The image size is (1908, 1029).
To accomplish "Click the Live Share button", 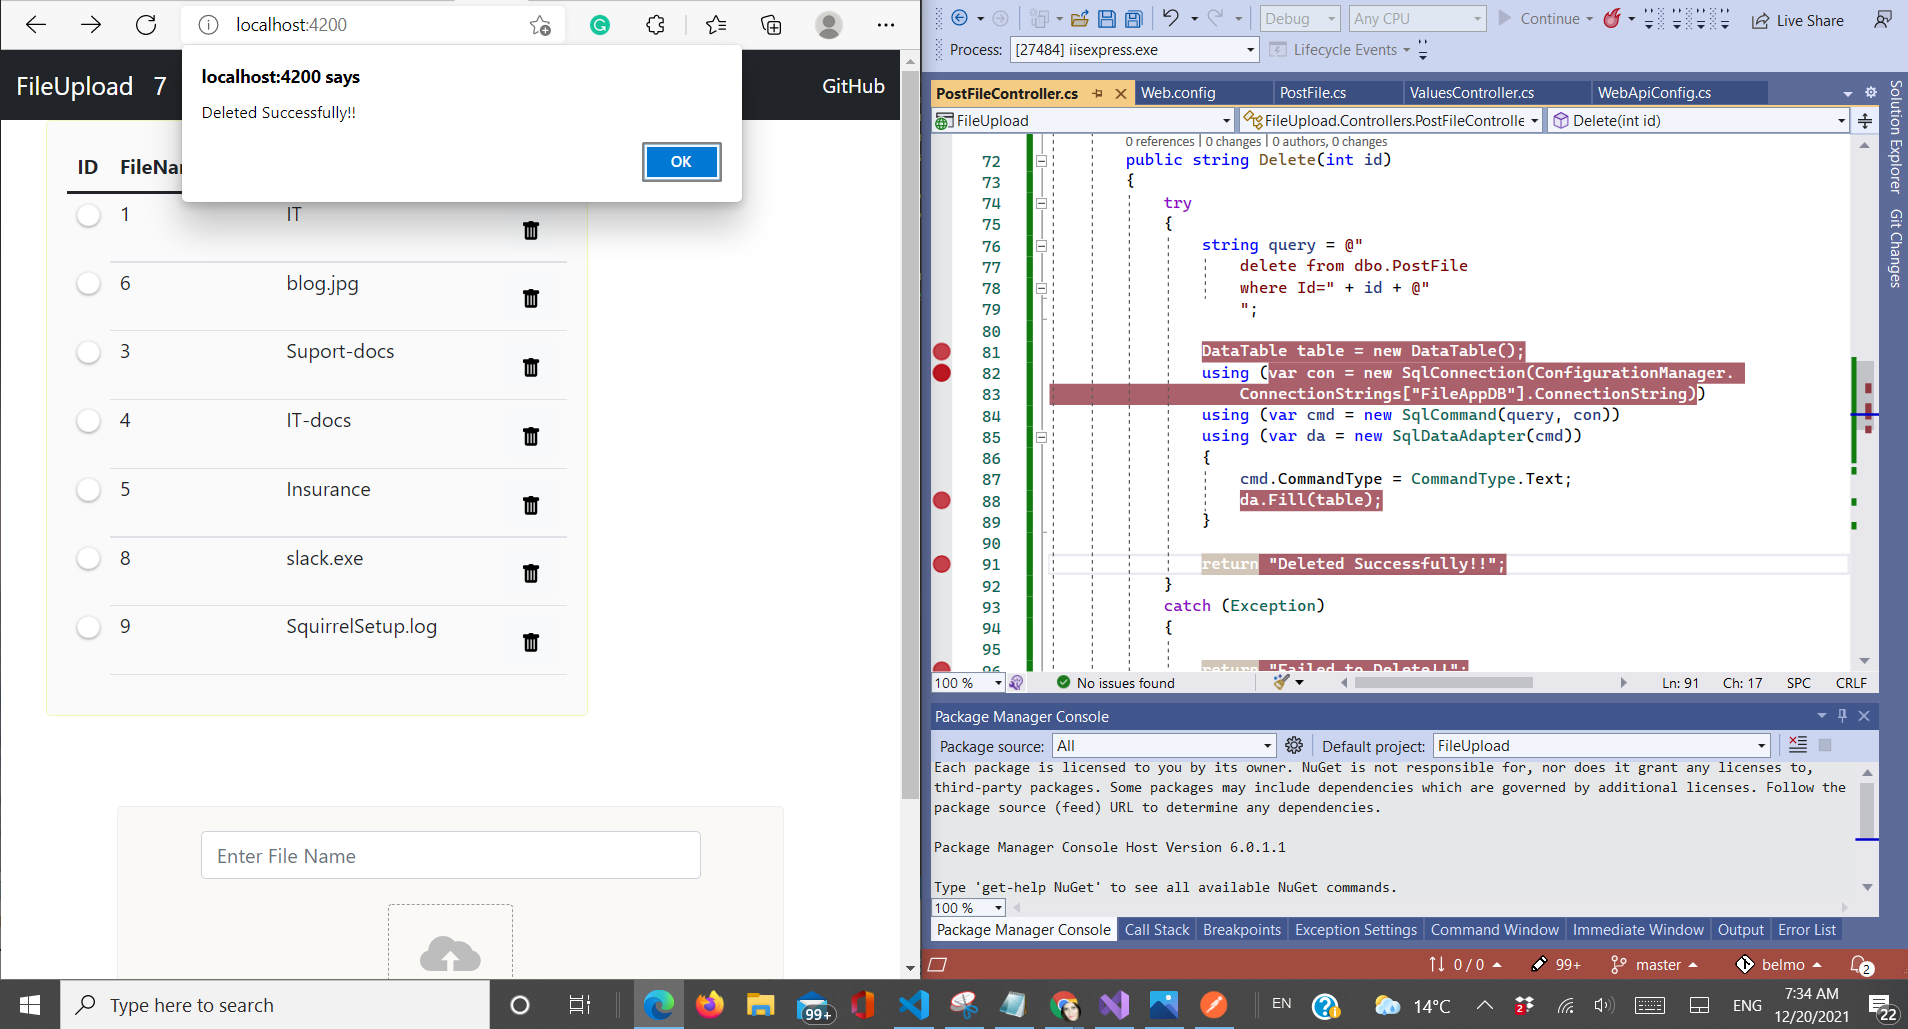I will coord(1797,20).
